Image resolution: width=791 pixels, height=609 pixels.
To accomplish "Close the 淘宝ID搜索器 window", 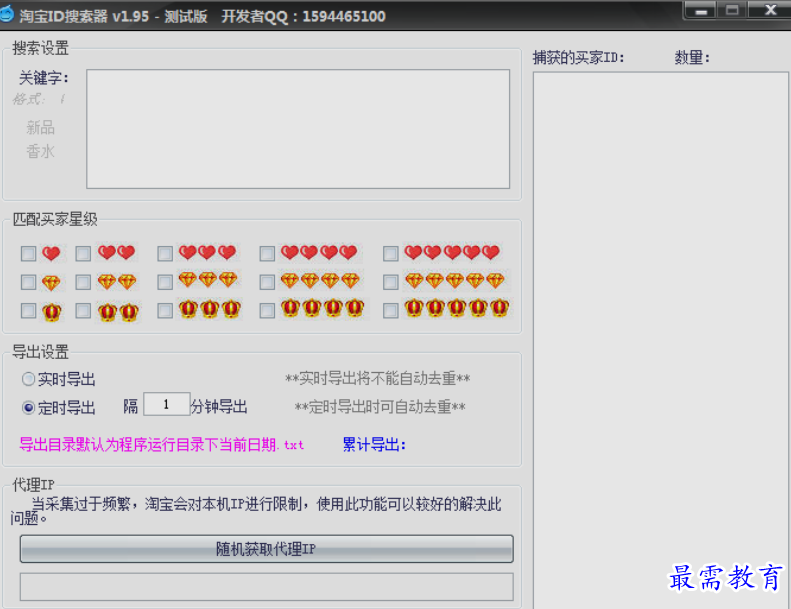I will [770, 11].
